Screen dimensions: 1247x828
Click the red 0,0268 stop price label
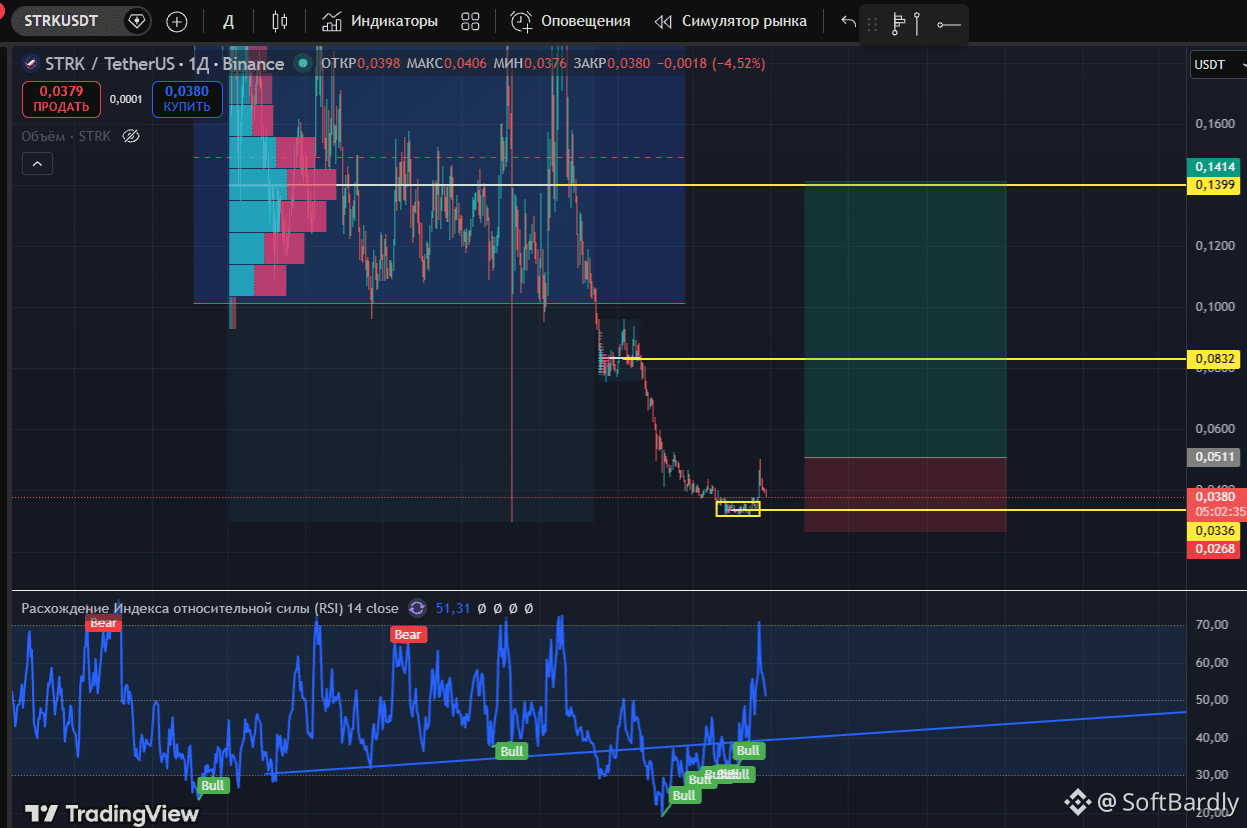(x=1214, y=549)
